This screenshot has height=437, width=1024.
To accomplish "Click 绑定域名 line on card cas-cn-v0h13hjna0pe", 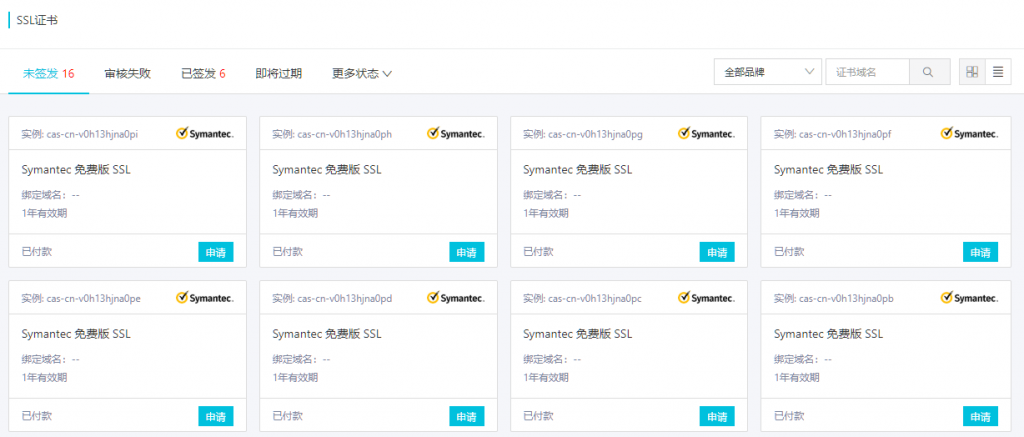I will click(50, 359).
